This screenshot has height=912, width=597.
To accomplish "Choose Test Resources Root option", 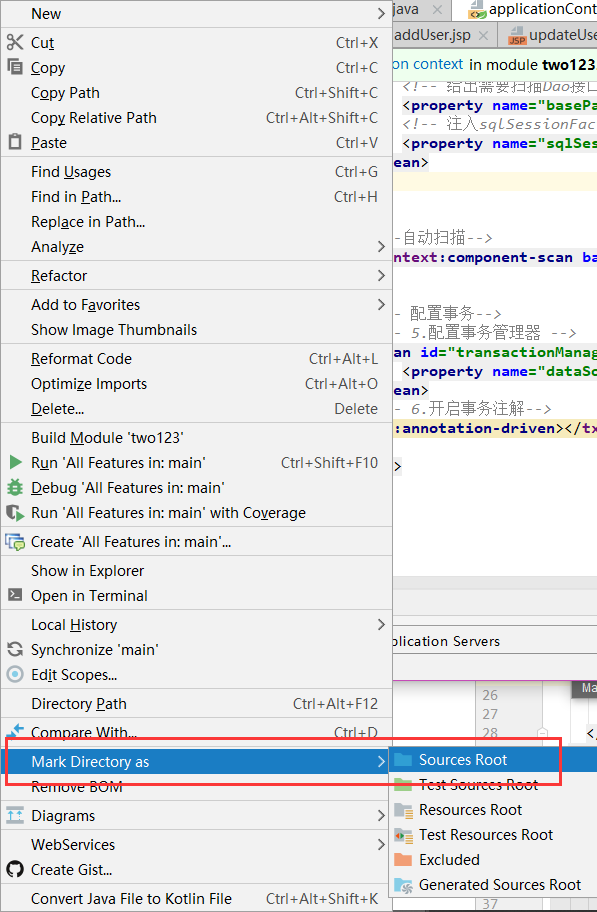I will [493, 835].
